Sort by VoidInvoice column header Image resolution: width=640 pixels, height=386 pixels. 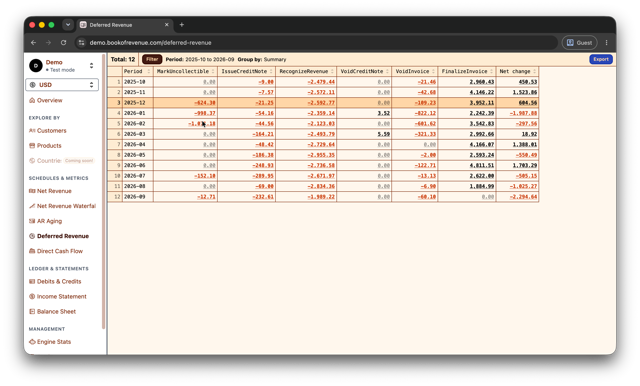click(415, 71)
